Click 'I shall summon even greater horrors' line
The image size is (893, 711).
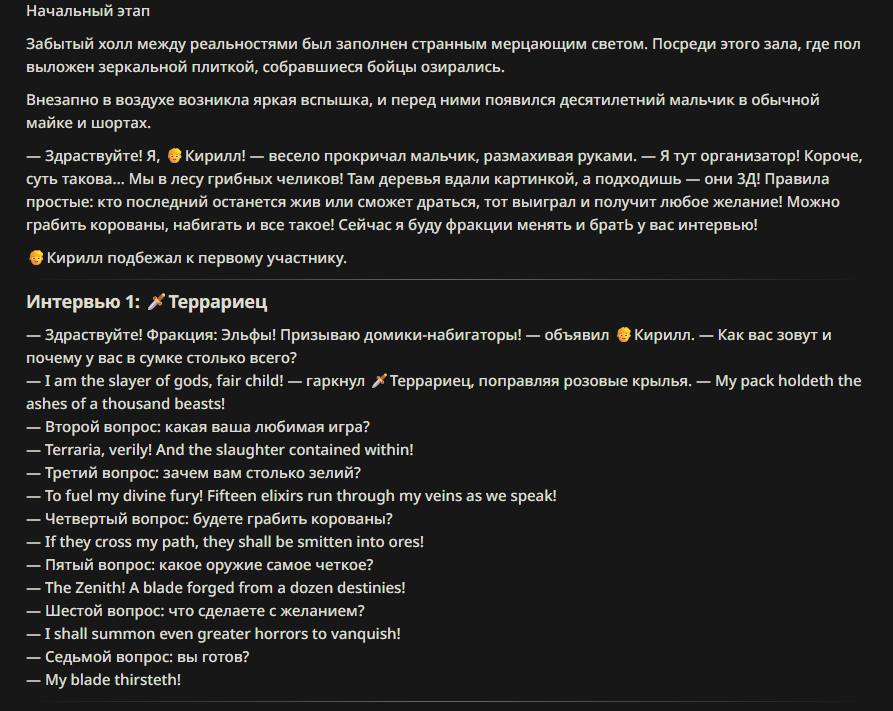(214, 634)
